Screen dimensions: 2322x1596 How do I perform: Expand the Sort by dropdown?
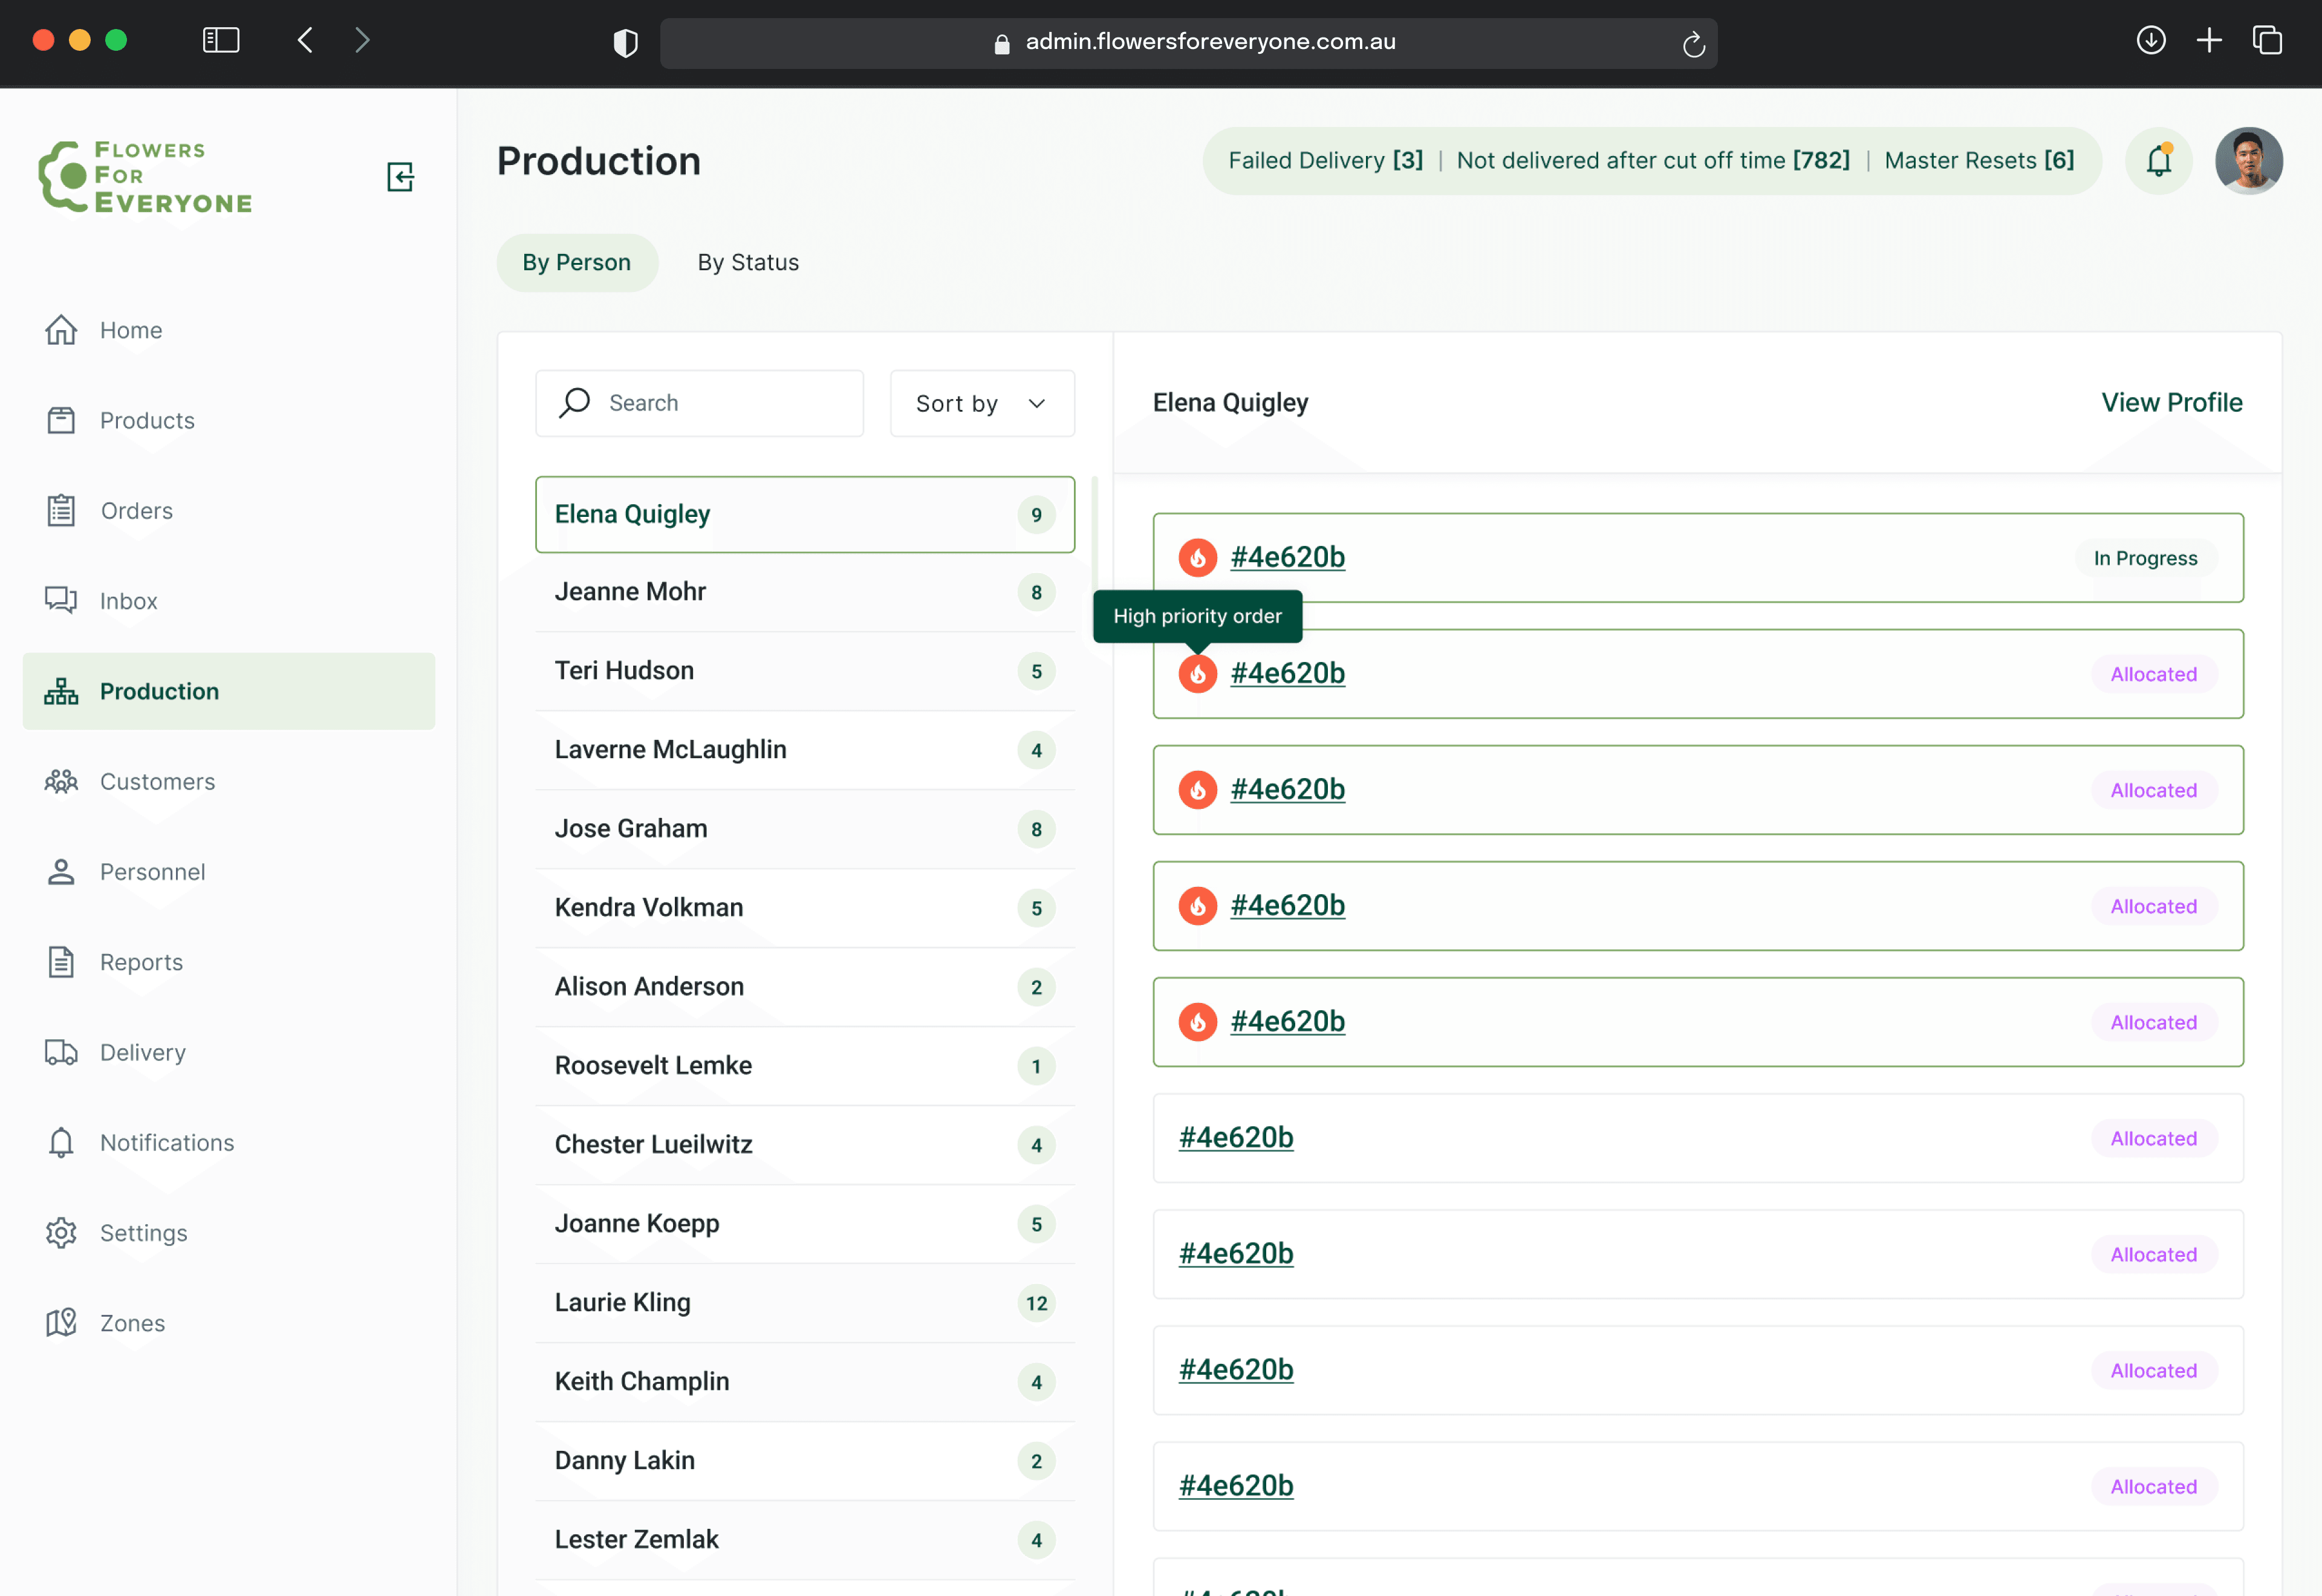click(982, 403)
